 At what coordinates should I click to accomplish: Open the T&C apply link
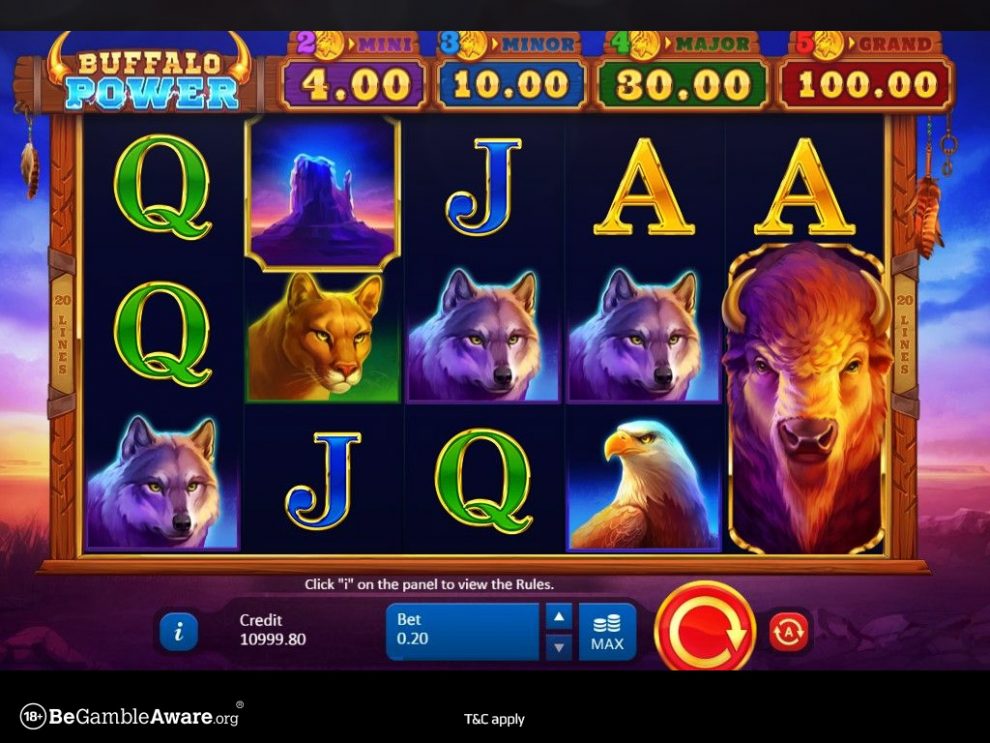[494, 719]
